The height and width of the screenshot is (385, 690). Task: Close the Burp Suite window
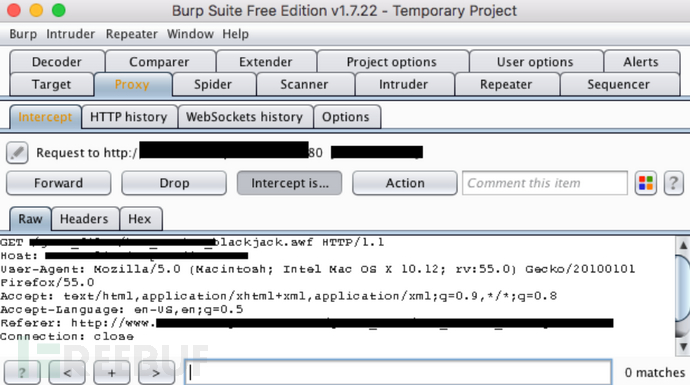pyautogui.click(x=14, y=10)
